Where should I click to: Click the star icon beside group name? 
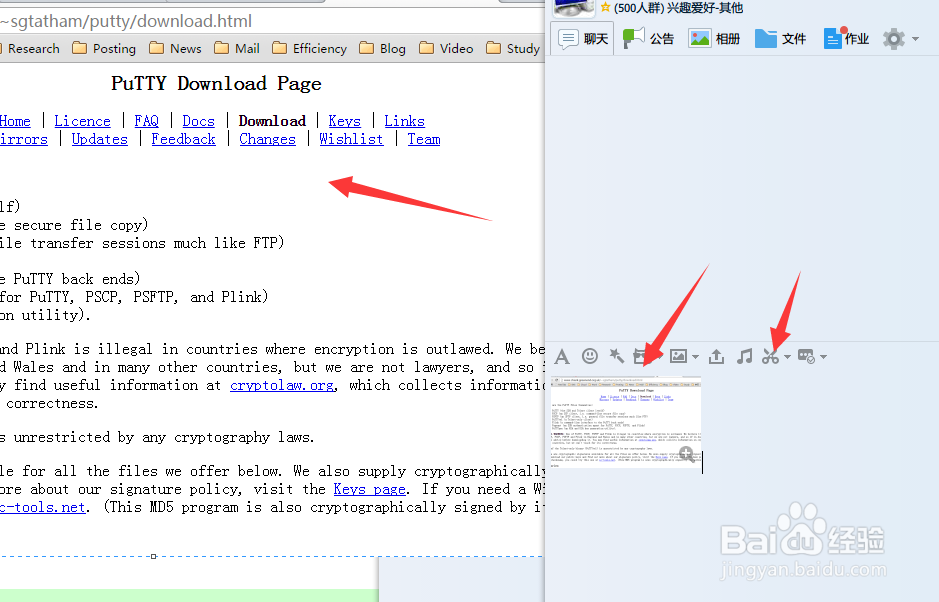pyautogui.click(x=605, y=7)
